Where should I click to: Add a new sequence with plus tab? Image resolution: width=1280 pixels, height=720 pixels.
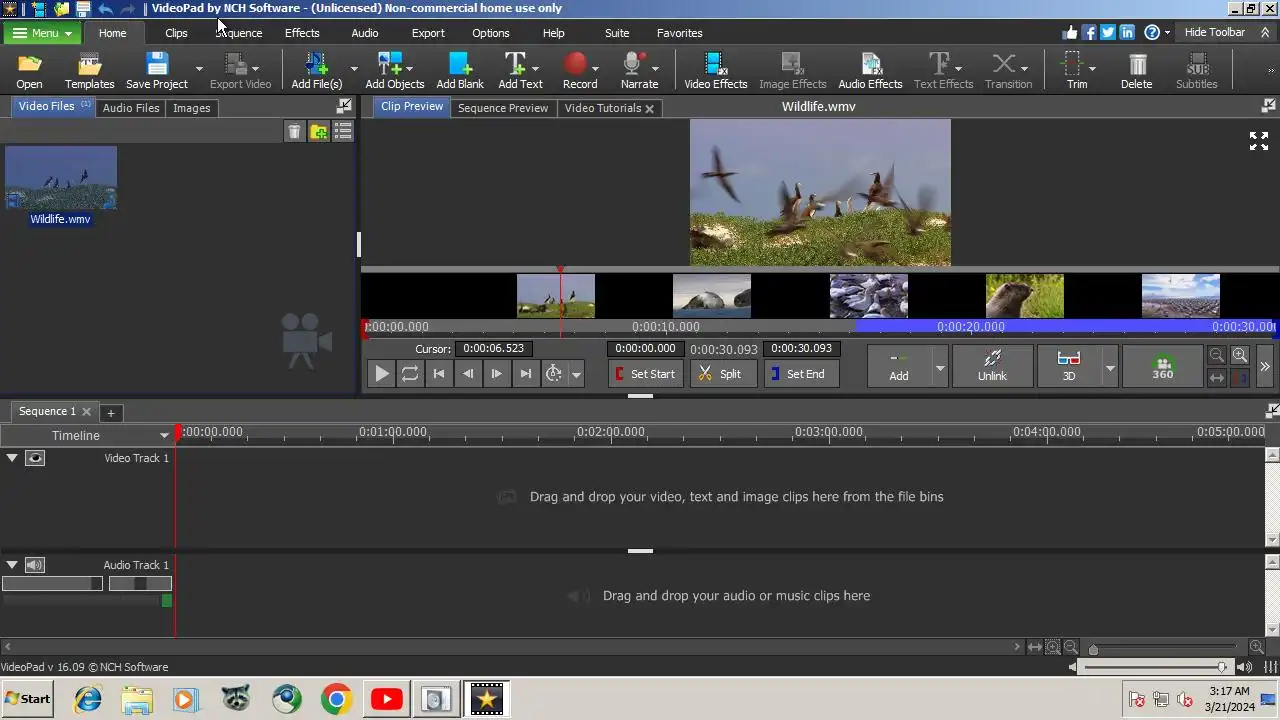point(111,412)
